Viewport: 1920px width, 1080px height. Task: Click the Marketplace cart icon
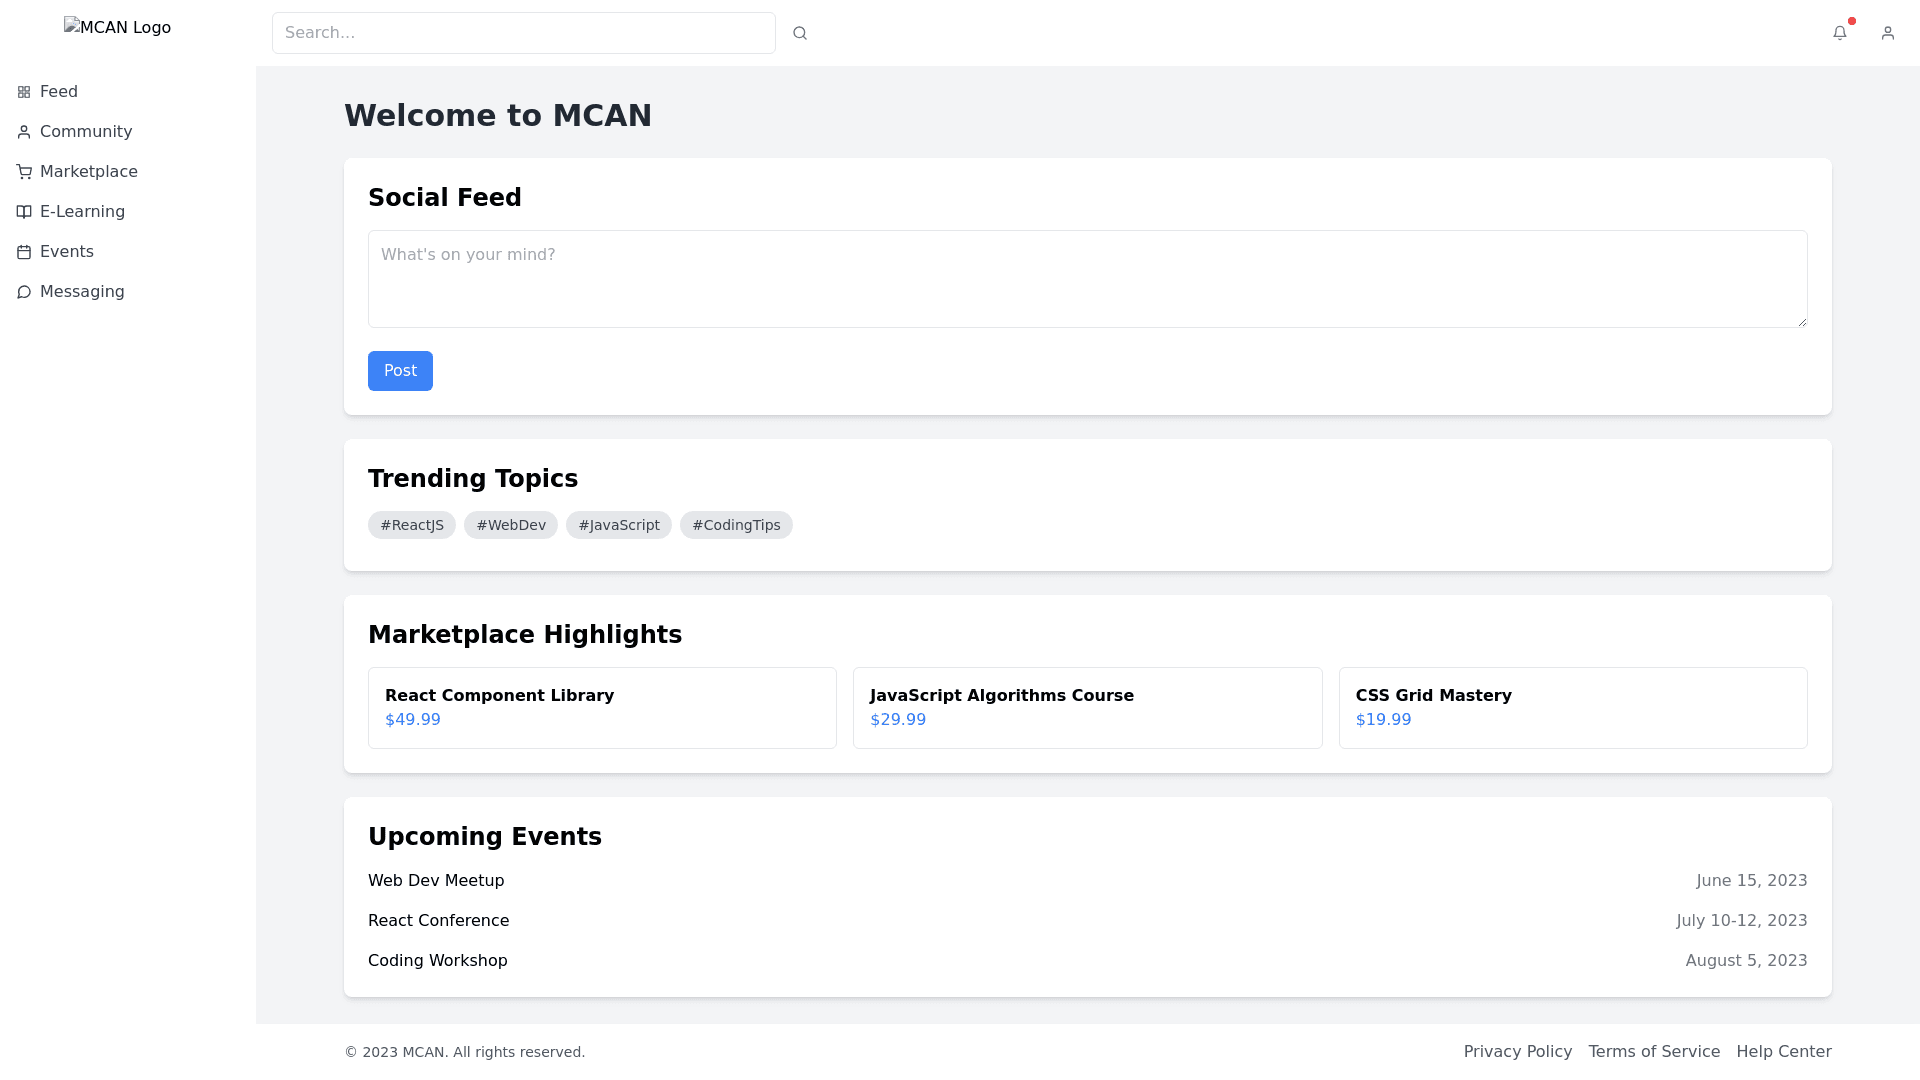click(24, 172)
